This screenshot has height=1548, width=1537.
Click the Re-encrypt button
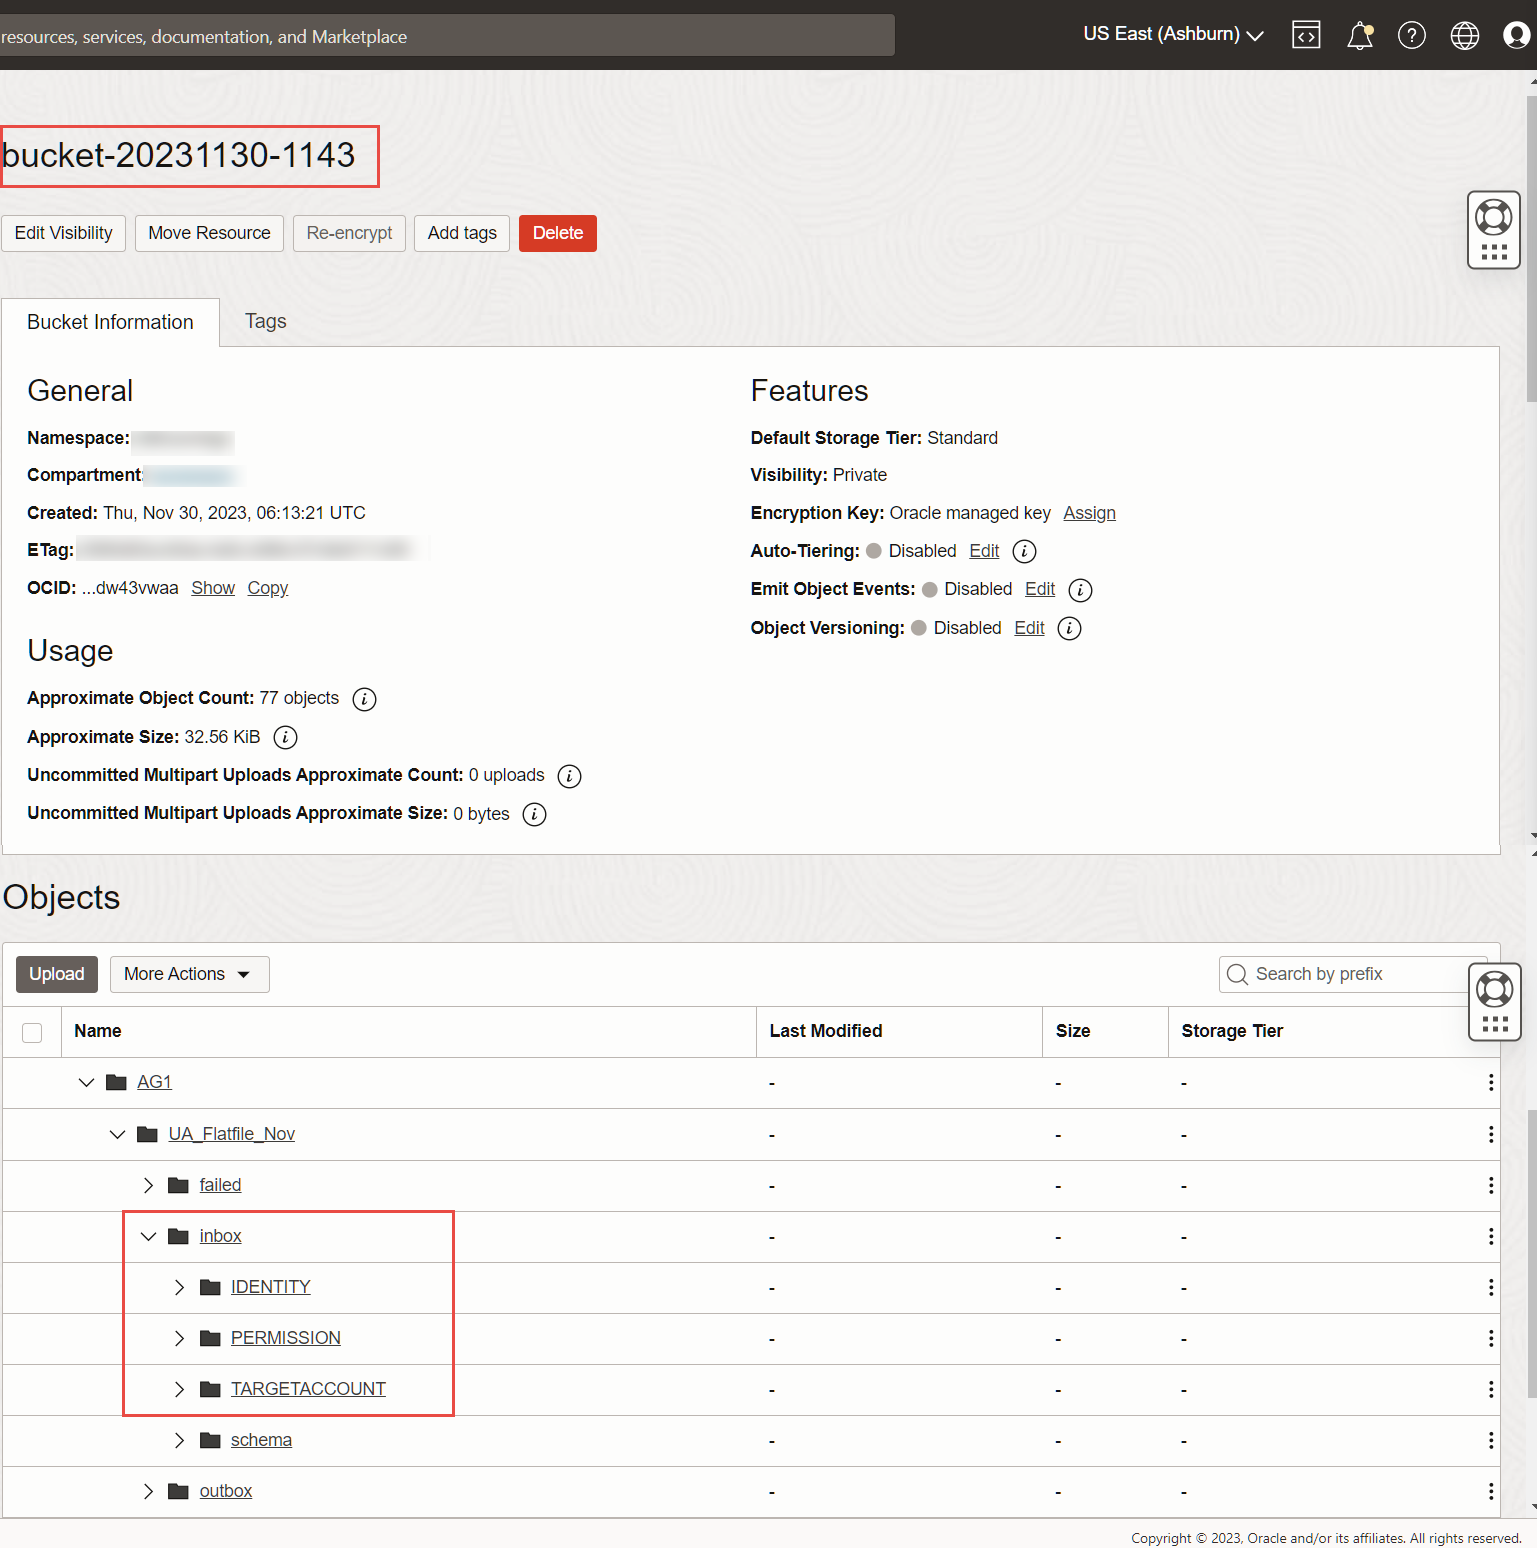click(349, 233)
